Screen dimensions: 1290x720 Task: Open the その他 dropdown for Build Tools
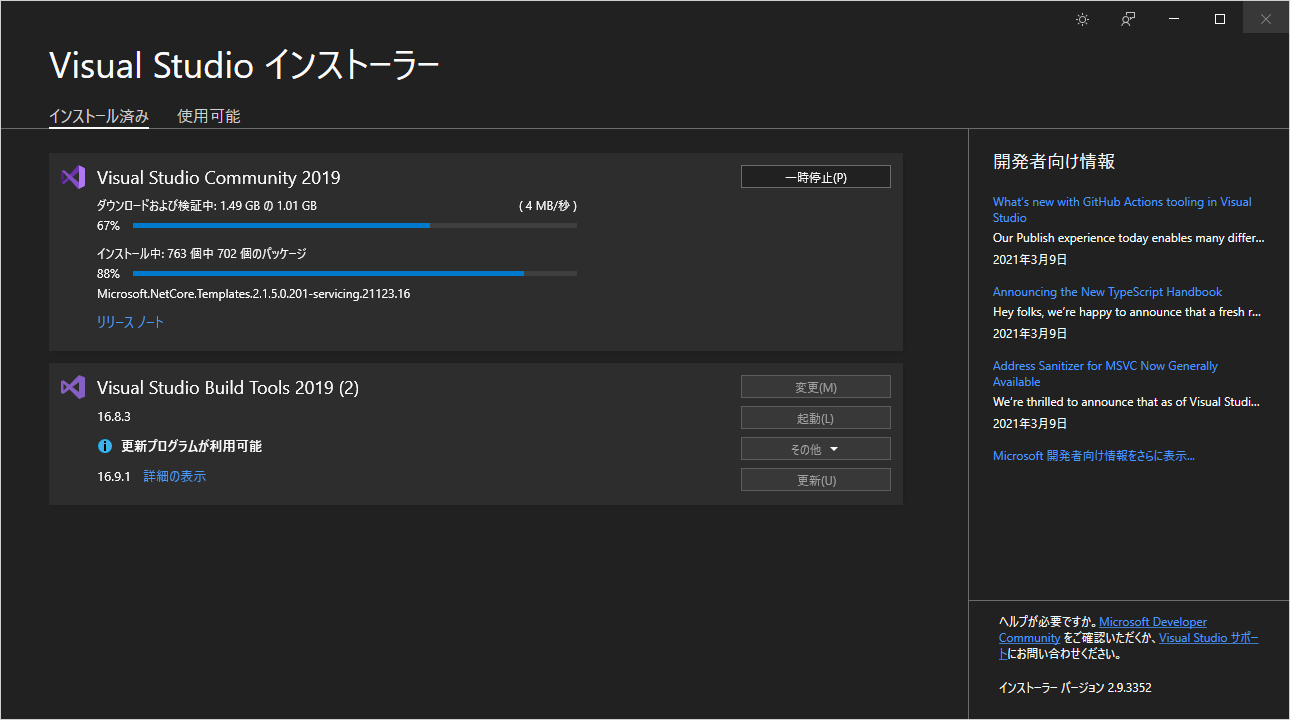pyautogui.click(x=816, y=449)
